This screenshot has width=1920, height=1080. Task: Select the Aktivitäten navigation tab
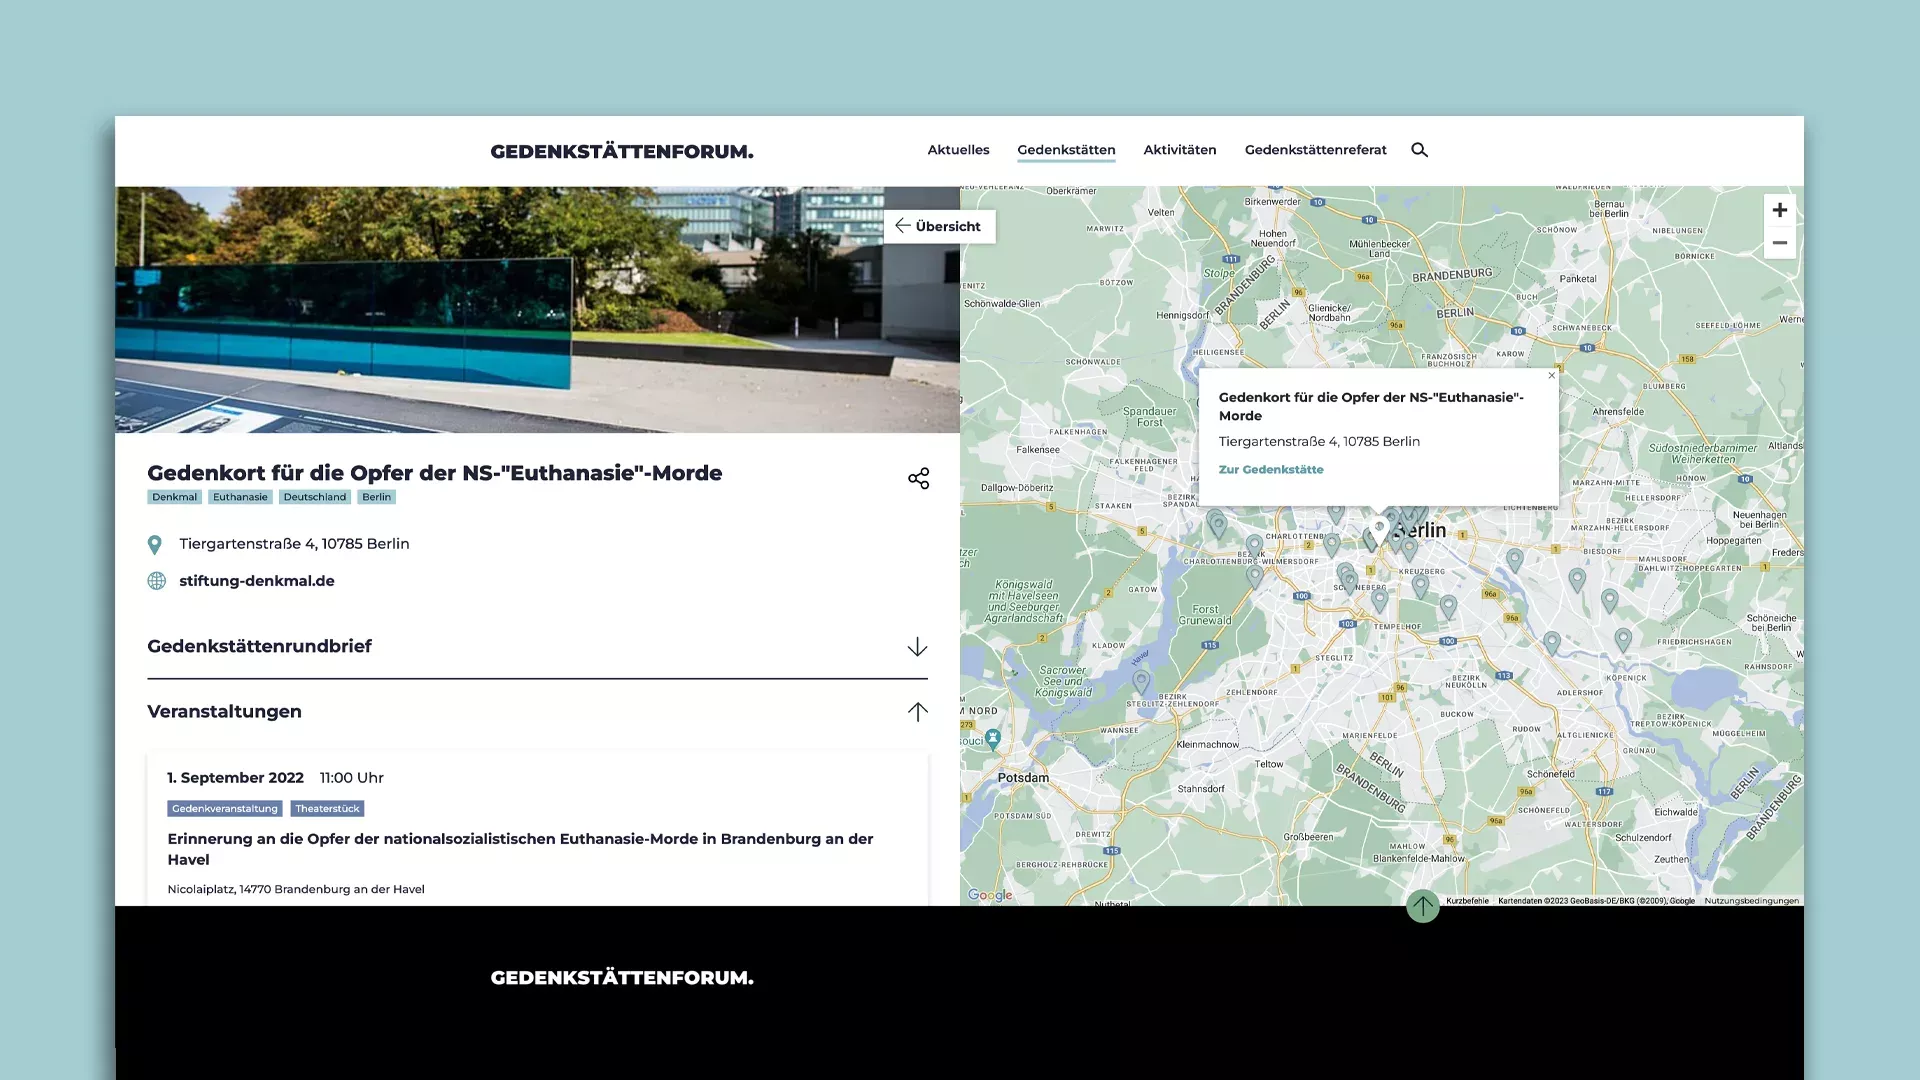1179,149
